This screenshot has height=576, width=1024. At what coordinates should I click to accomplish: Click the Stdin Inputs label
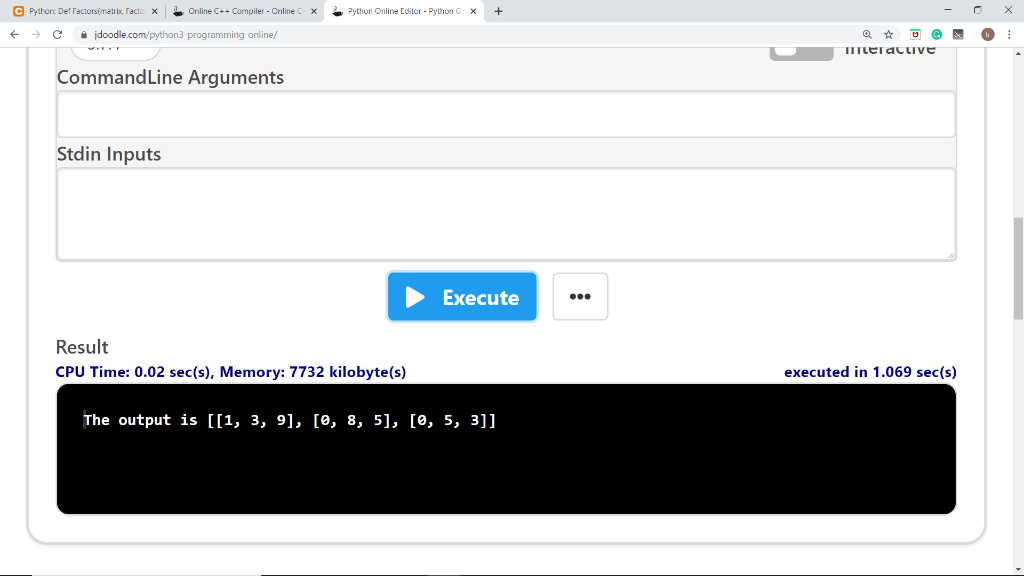(x=108, y=154)
